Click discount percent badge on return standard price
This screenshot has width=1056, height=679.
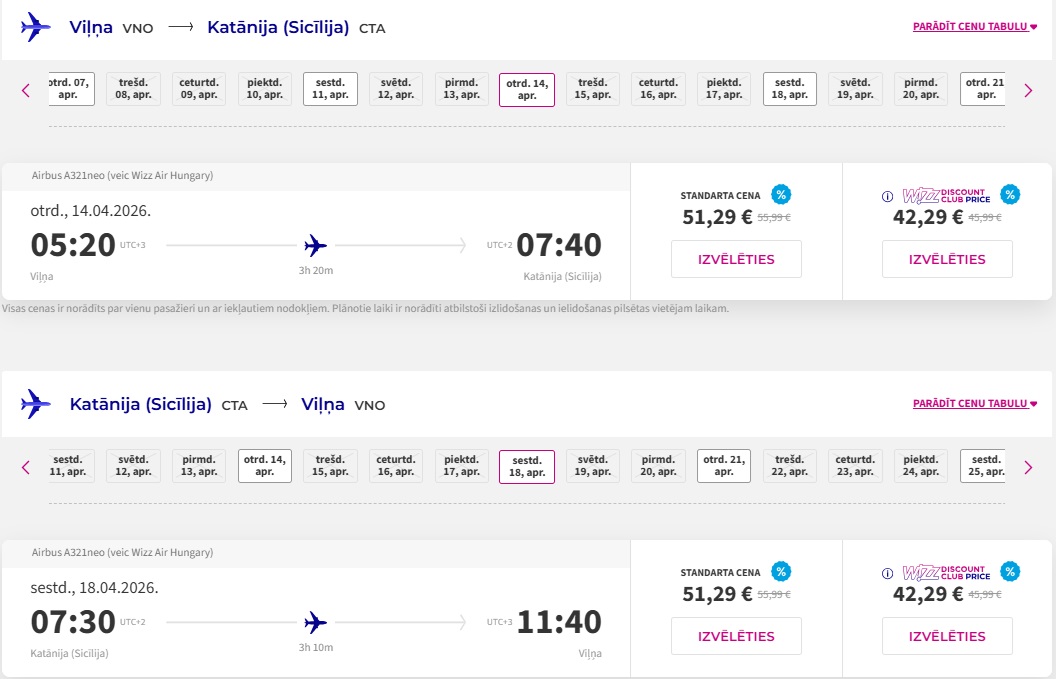click(781, 572)
